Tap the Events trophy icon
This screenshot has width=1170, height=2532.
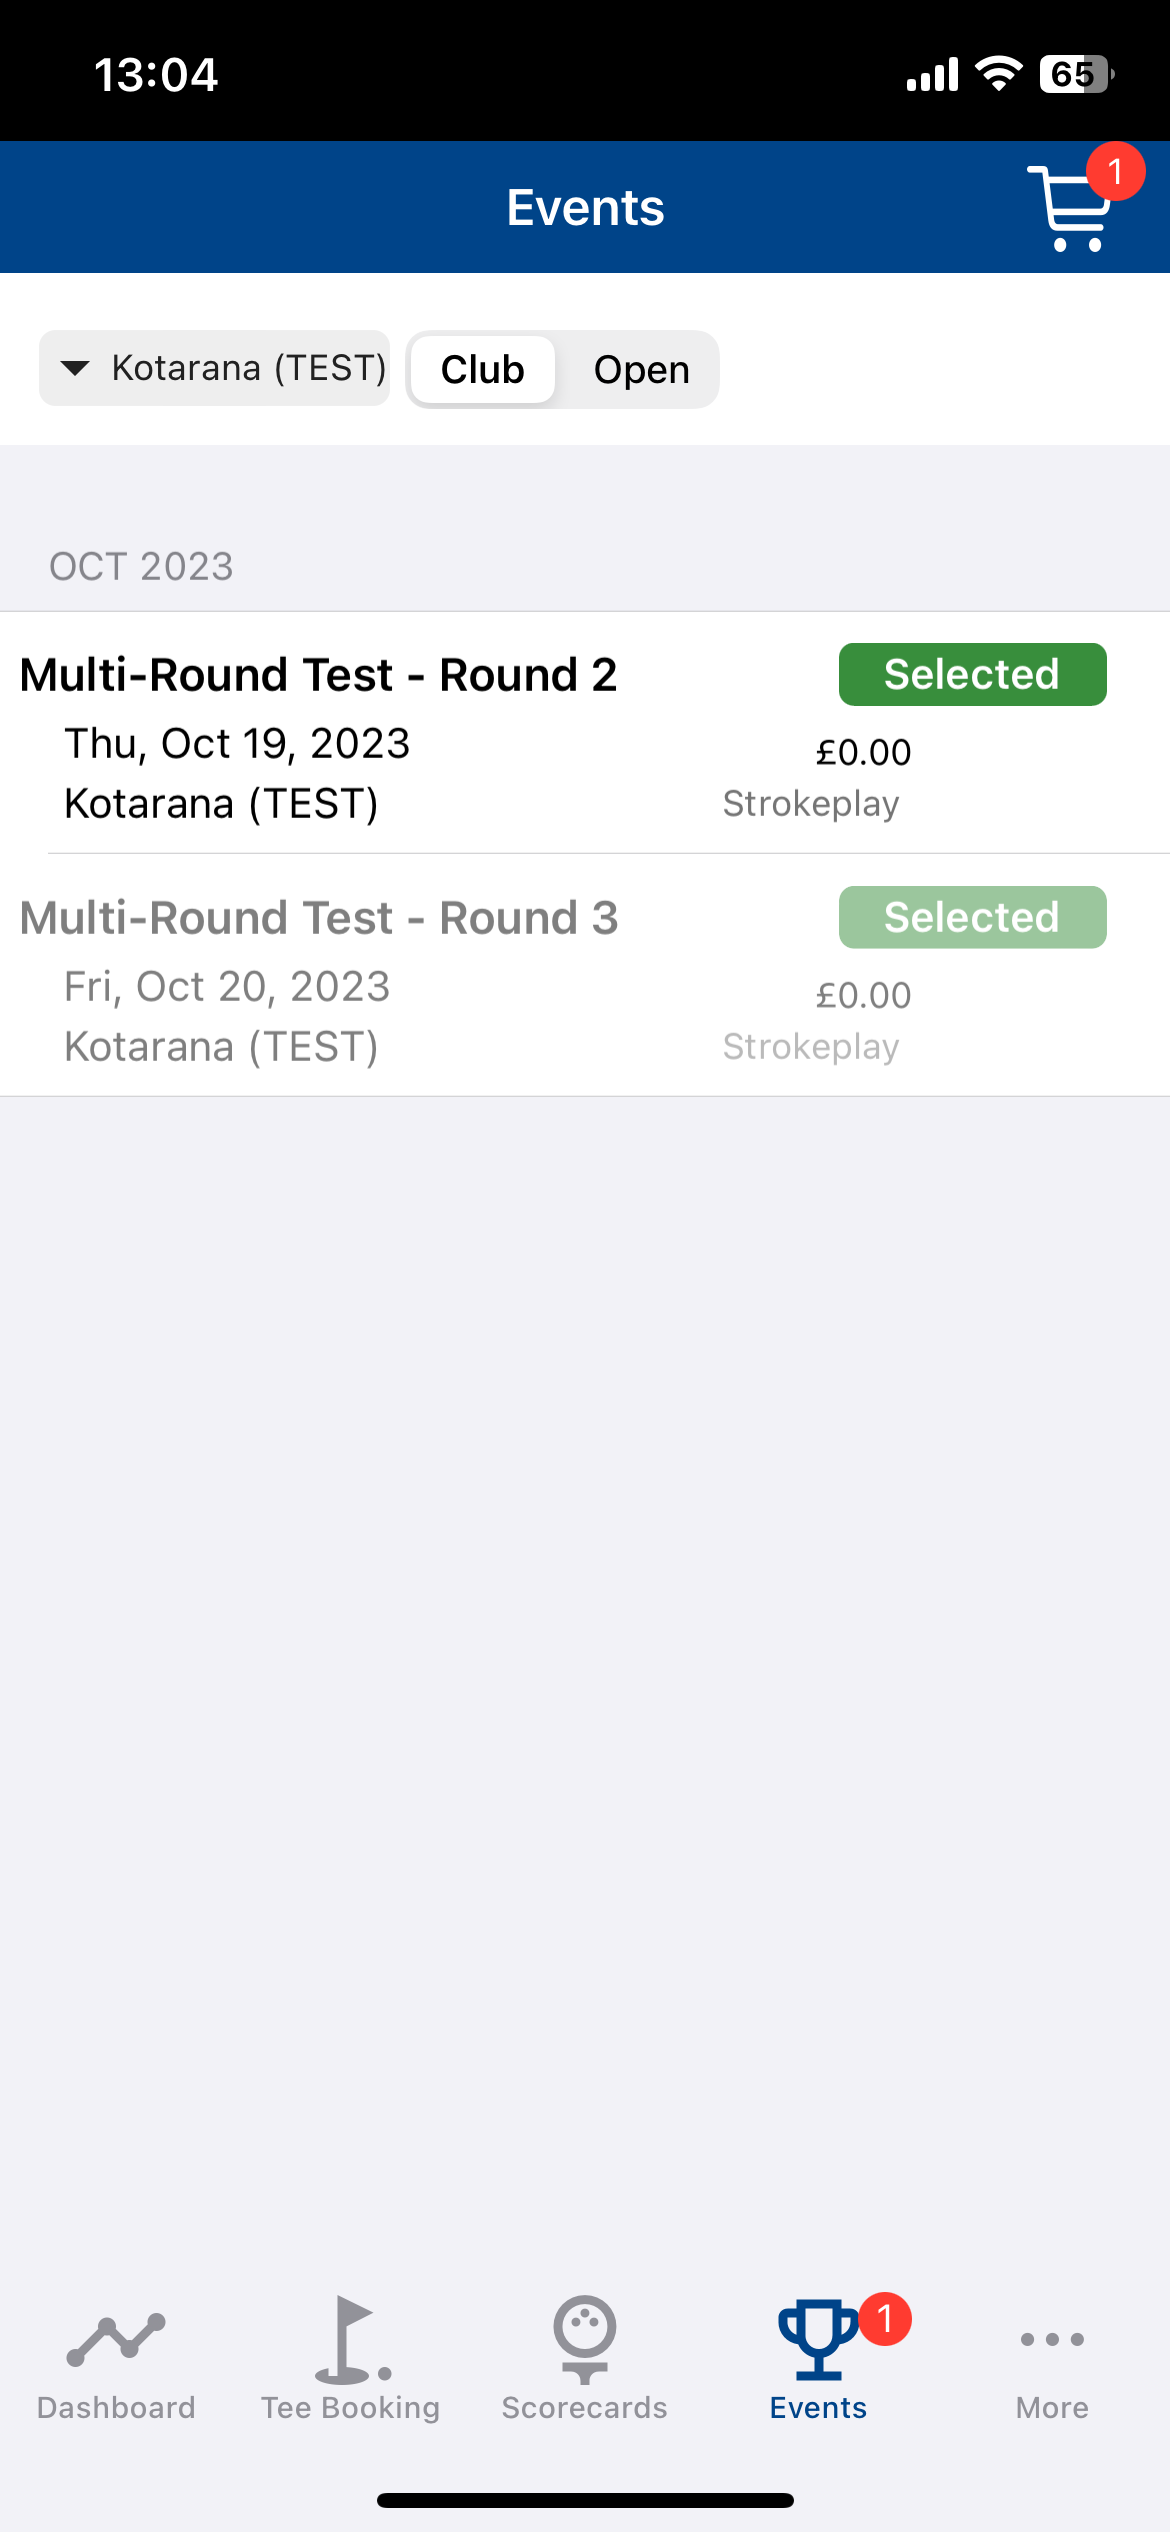(x=819, y=2340)
